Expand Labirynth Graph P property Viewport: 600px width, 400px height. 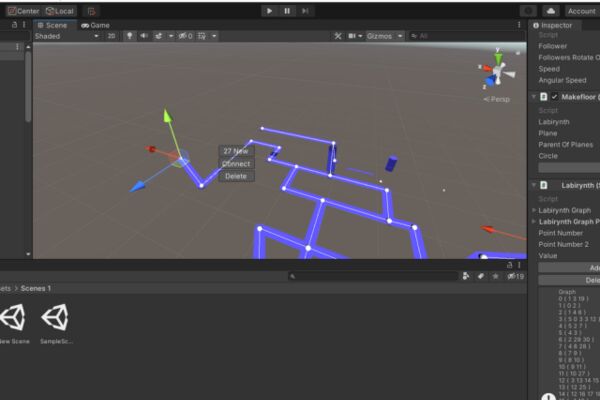click(534, 222)
